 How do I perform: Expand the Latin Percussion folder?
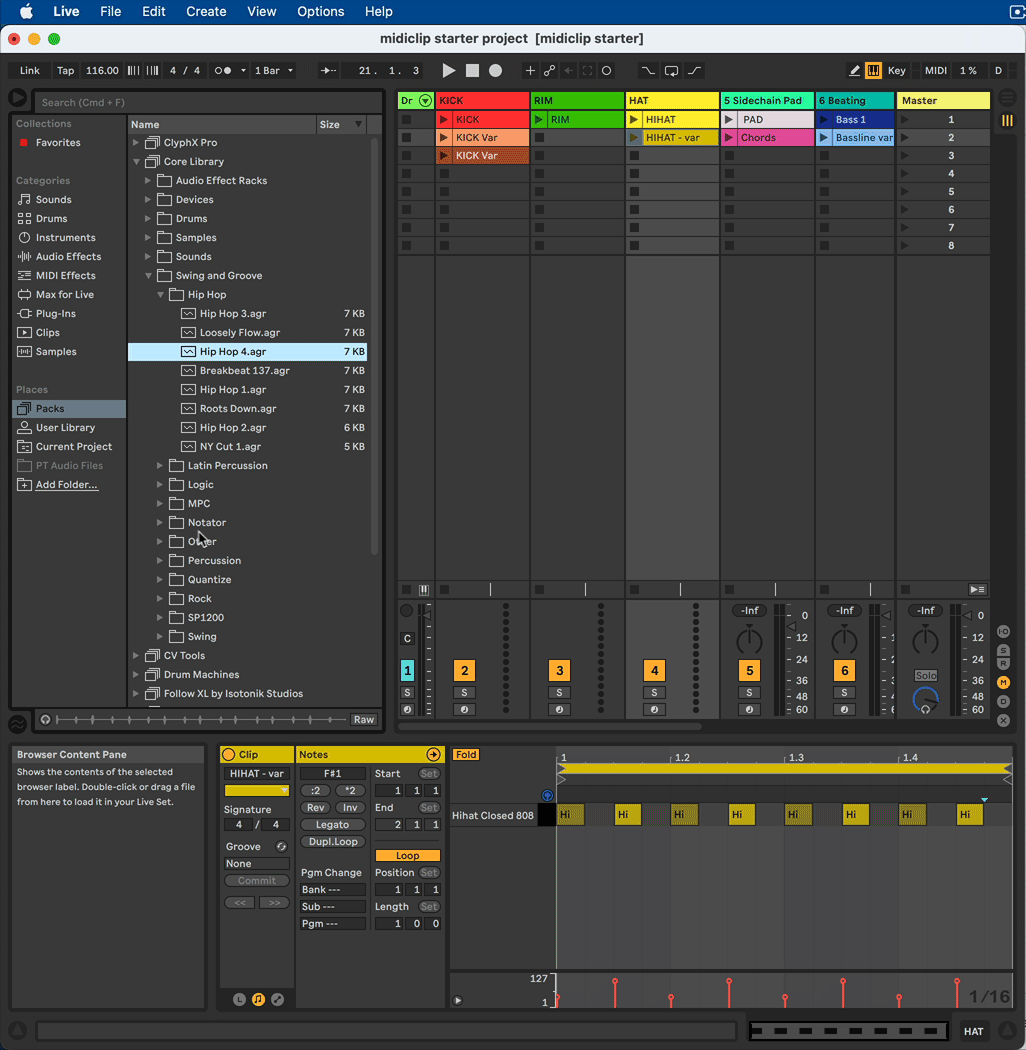point(160,466)
